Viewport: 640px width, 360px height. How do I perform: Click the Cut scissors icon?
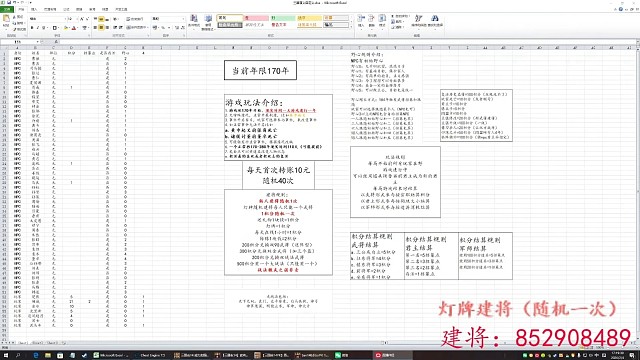pyautogui.click(x=15, y=17)
